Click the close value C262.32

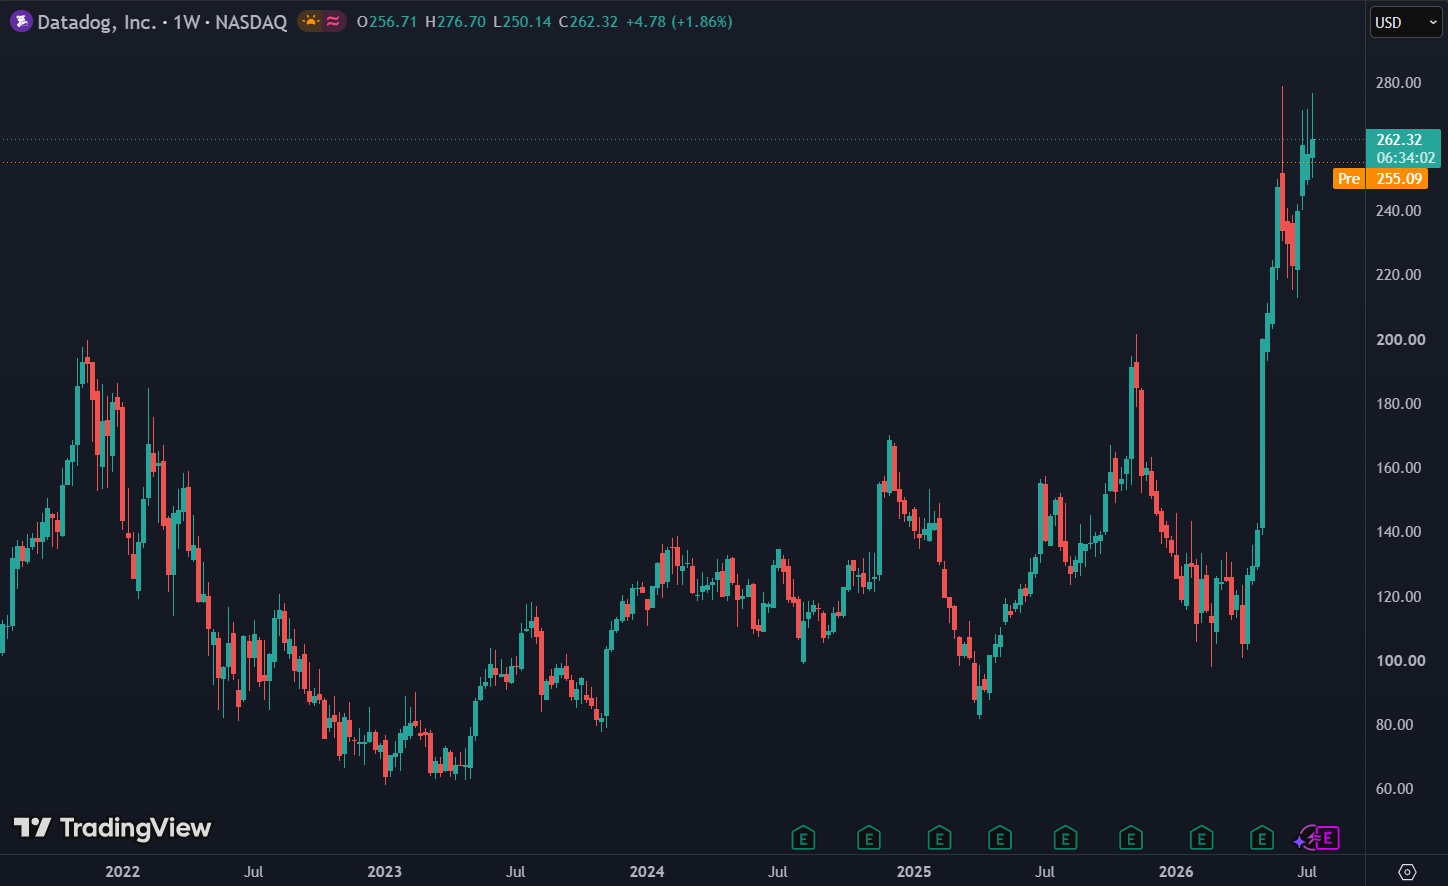point(588,21)
